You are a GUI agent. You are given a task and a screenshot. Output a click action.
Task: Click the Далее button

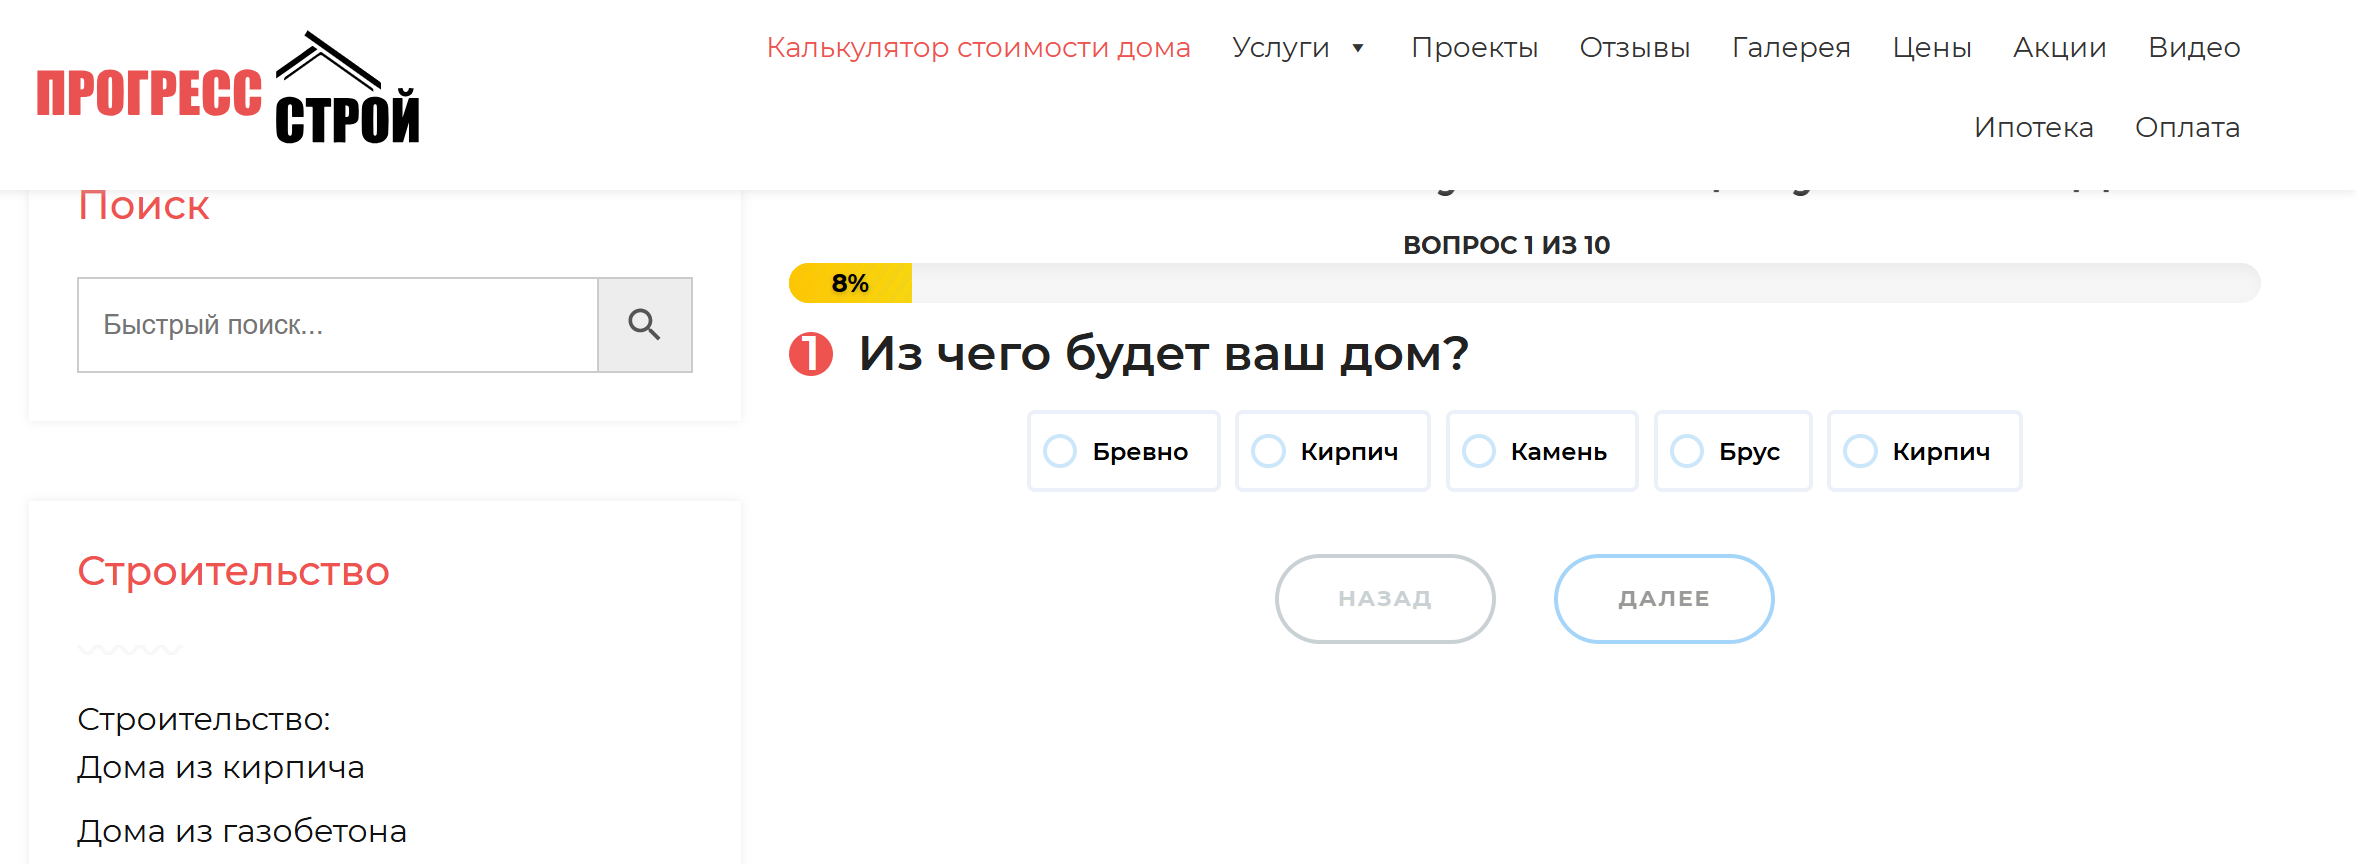click(x=1662, y=598)
